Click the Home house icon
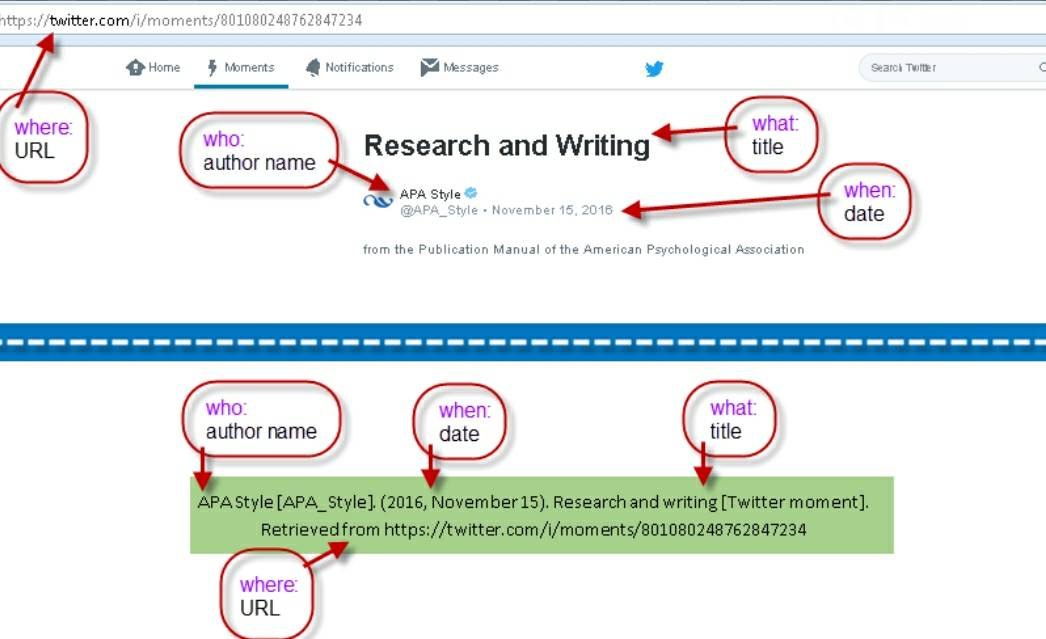 coord(135,67)
